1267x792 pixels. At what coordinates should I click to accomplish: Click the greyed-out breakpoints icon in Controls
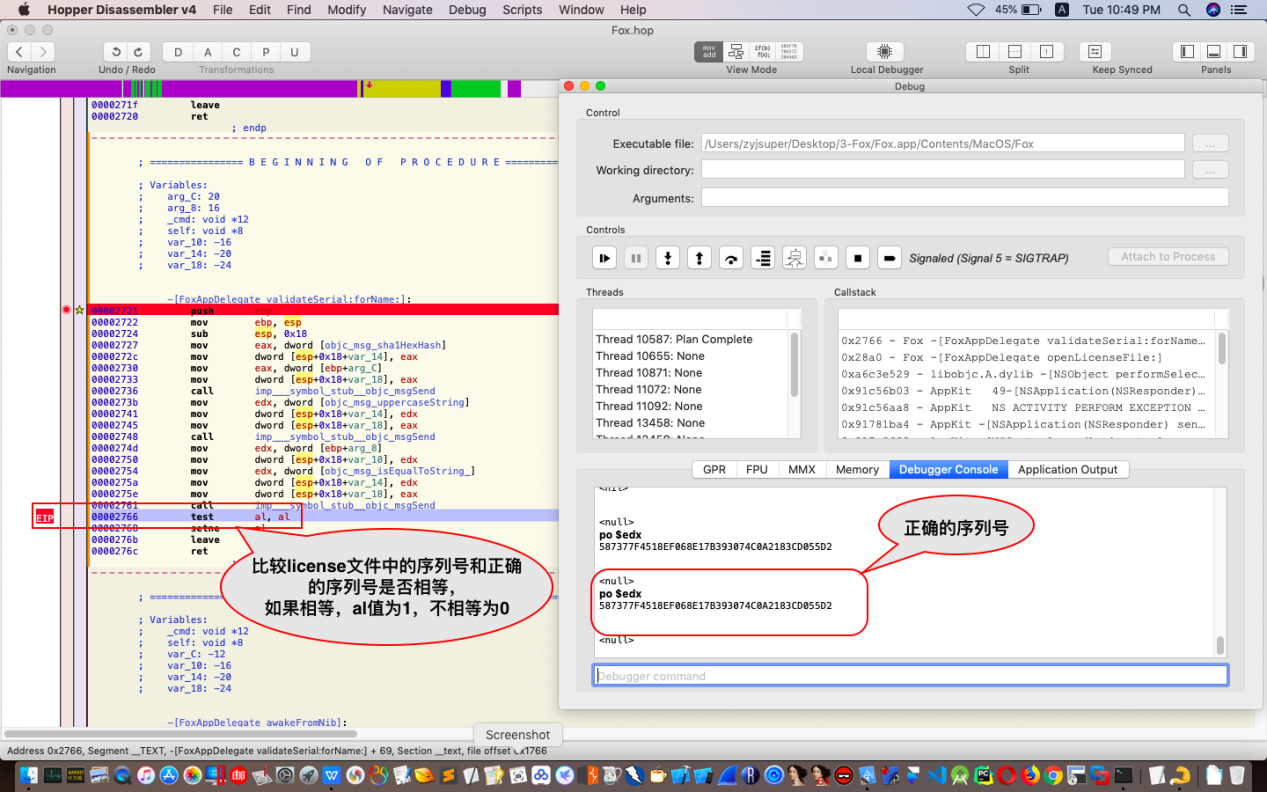click(x=826, y=258)
